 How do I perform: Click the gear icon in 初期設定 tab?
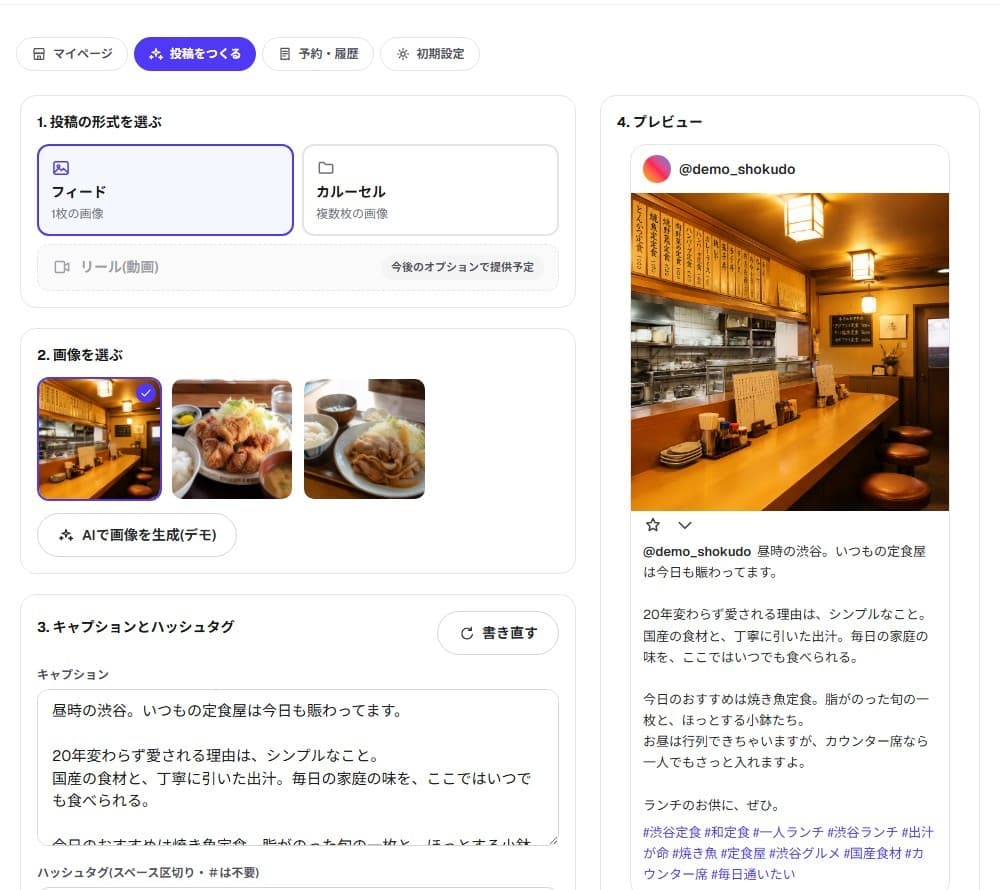click(x=402, y=54)
